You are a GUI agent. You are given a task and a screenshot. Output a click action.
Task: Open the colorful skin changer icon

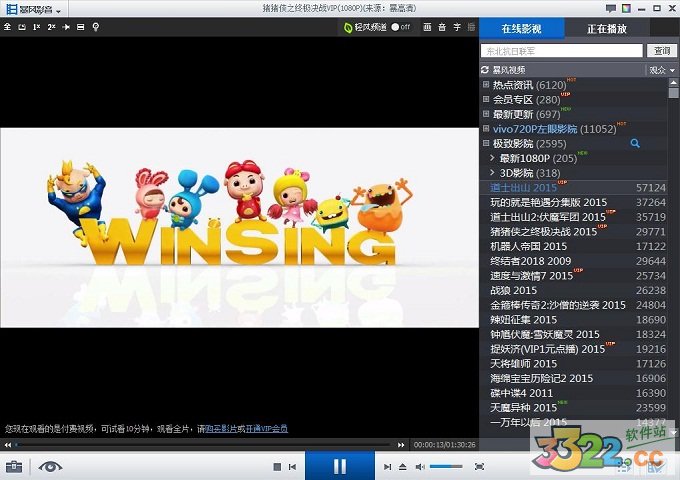pyautogui.click(x=626, y=8)
